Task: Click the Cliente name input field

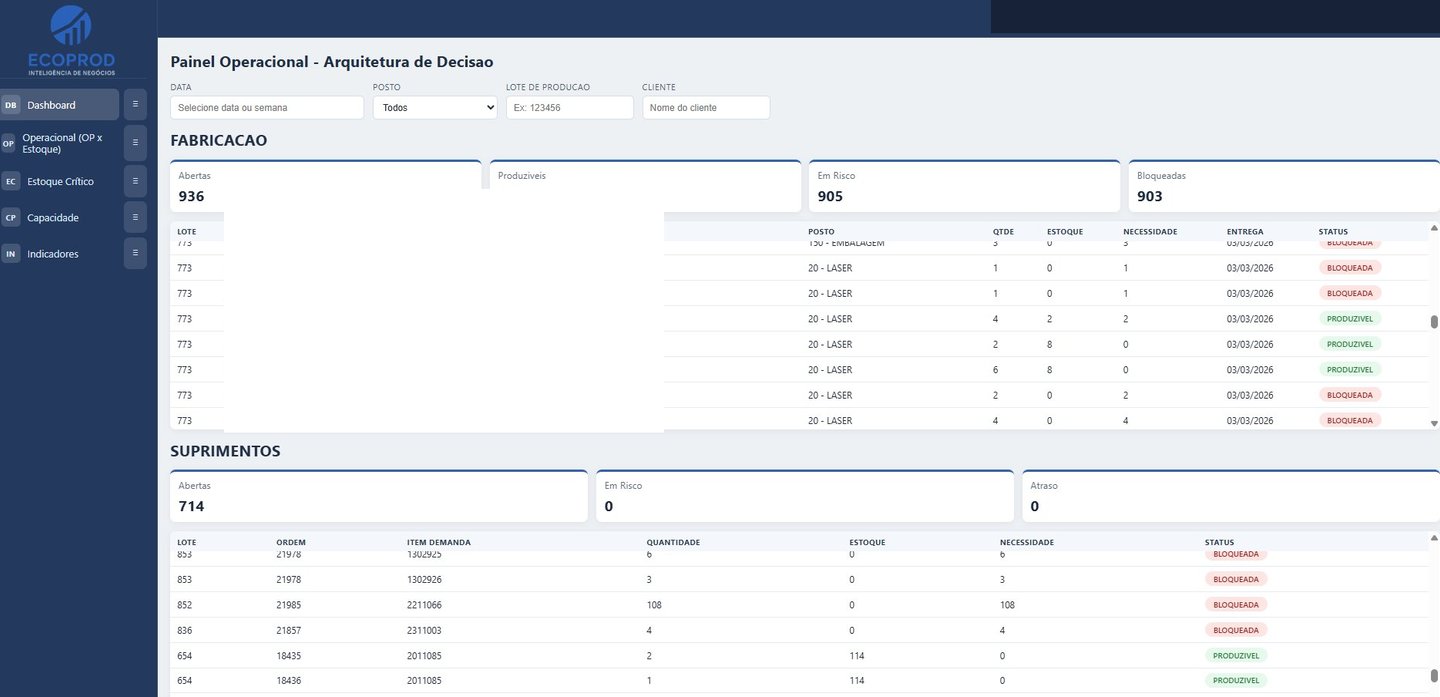Action: [x=706, y=107]
